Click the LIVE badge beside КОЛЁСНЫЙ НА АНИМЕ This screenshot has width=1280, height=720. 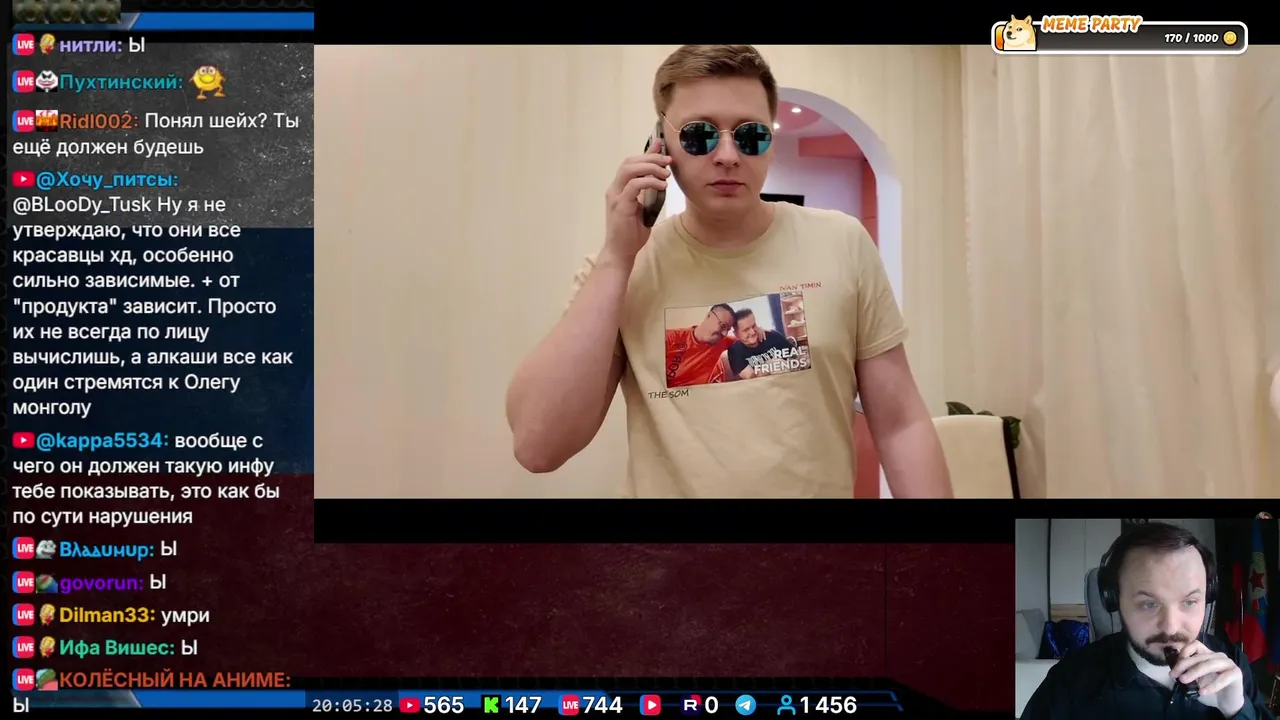[24, 680]
